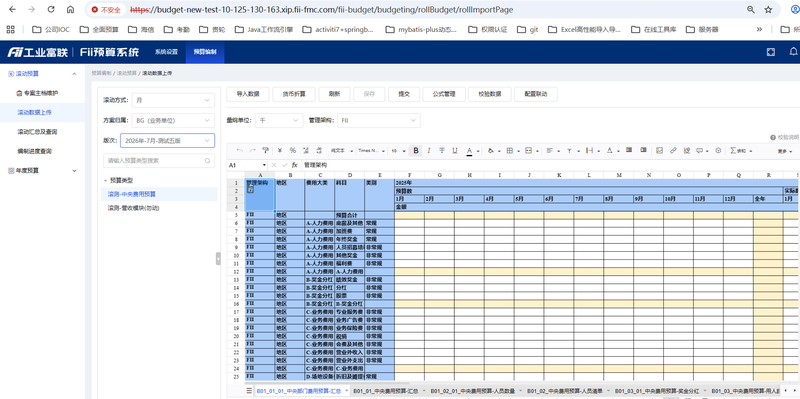This screenshot has height=399, width=800.
Task: Open 编制进度查询 in the sidebar
Action: [x=34, y=151]
